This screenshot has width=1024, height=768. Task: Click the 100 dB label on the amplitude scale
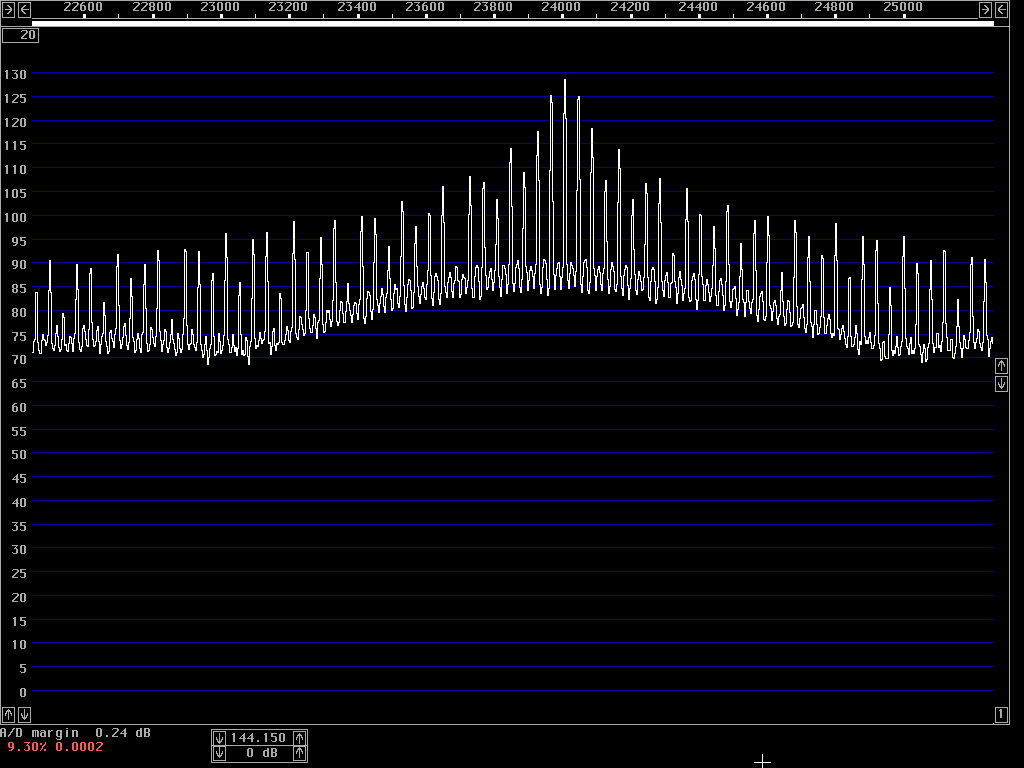[x=15, y=217]
